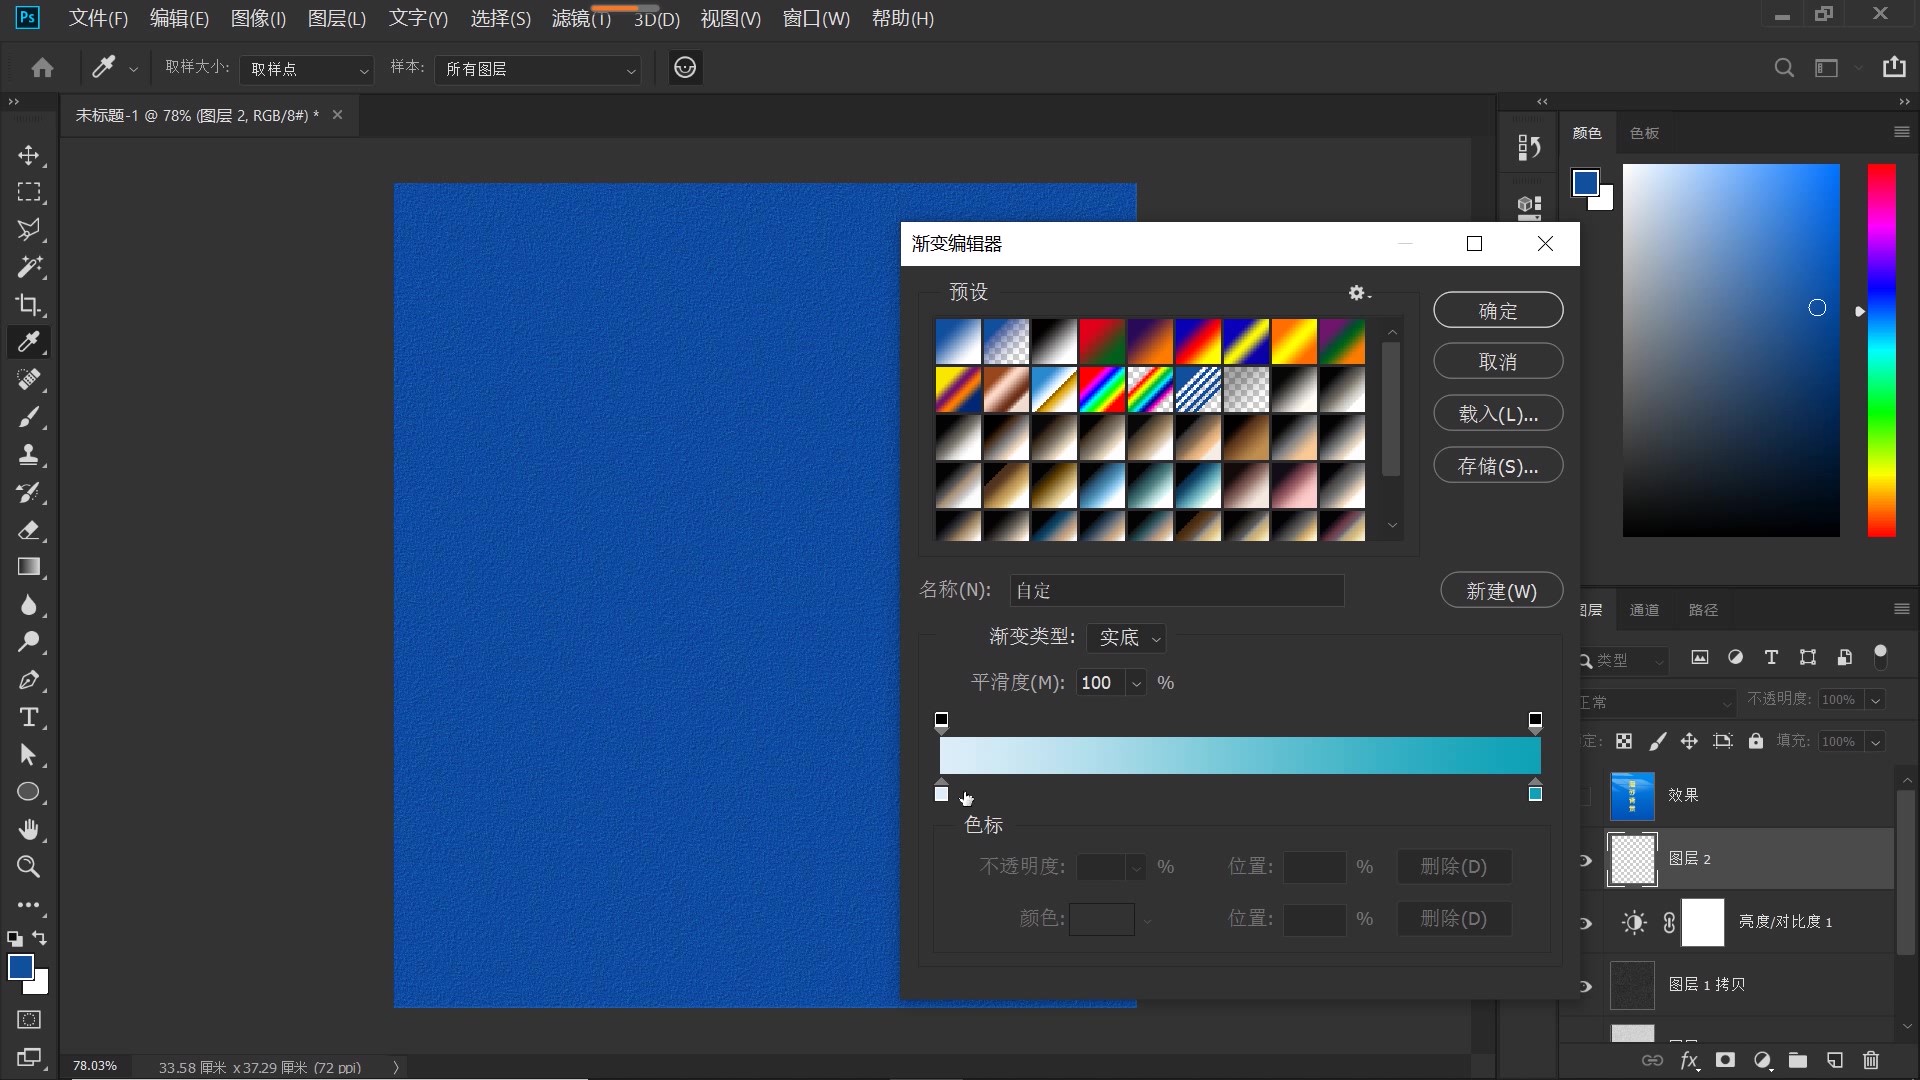
Task: Click the 确定 button
Action: [x=1497, y=311]
